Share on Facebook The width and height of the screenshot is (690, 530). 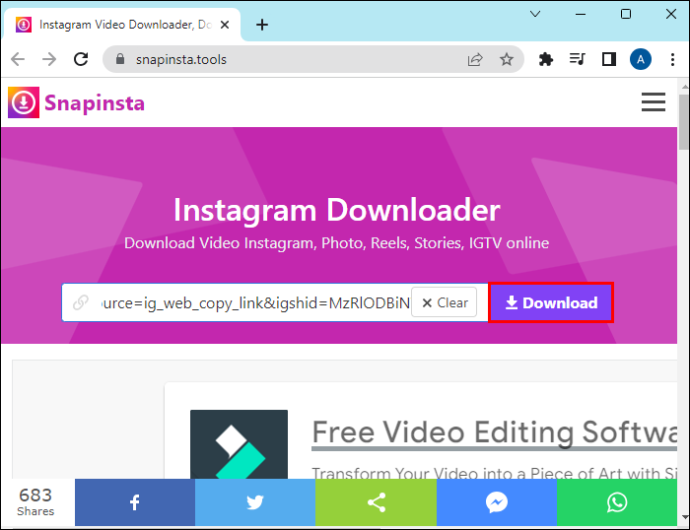(x=135, y=502)
